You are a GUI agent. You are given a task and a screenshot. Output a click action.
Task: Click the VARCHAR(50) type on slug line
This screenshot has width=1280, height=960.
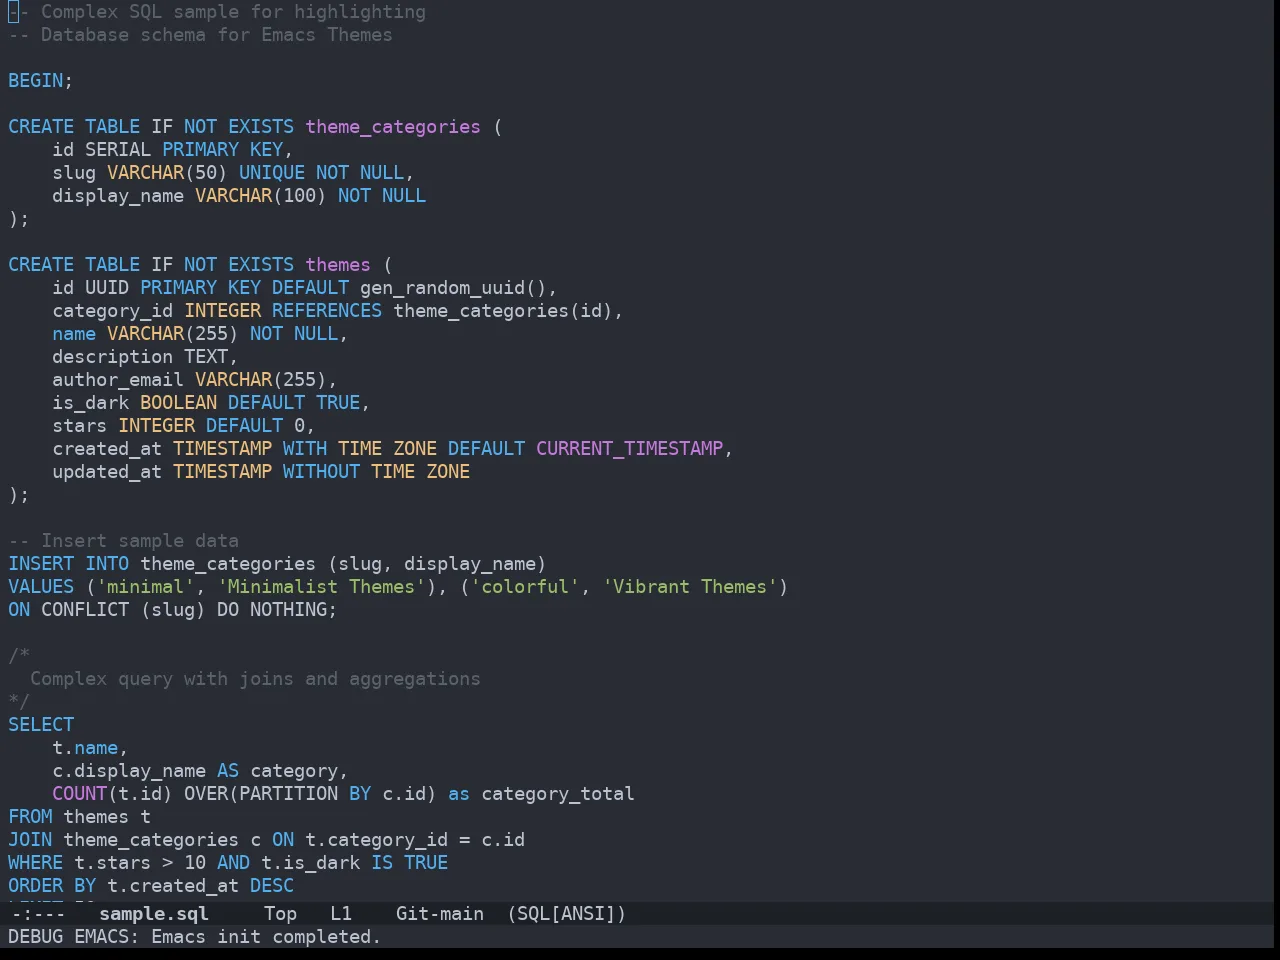click(x=167, y=173)
